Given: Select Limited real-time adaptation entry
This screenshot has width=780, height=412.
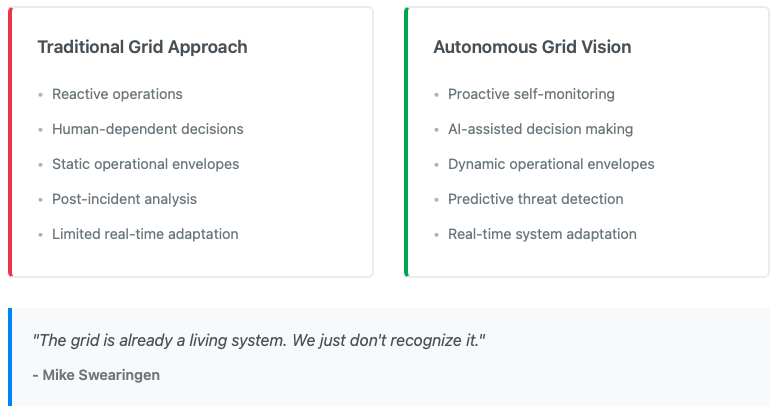Looking at the screenshot, I should (x=145, y=234).
